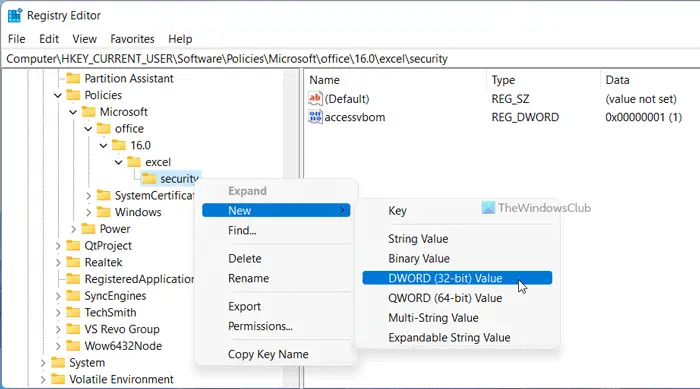Expand the QtProject key node
Viewport: 700px width, 389px height.
tap(58, 246)
